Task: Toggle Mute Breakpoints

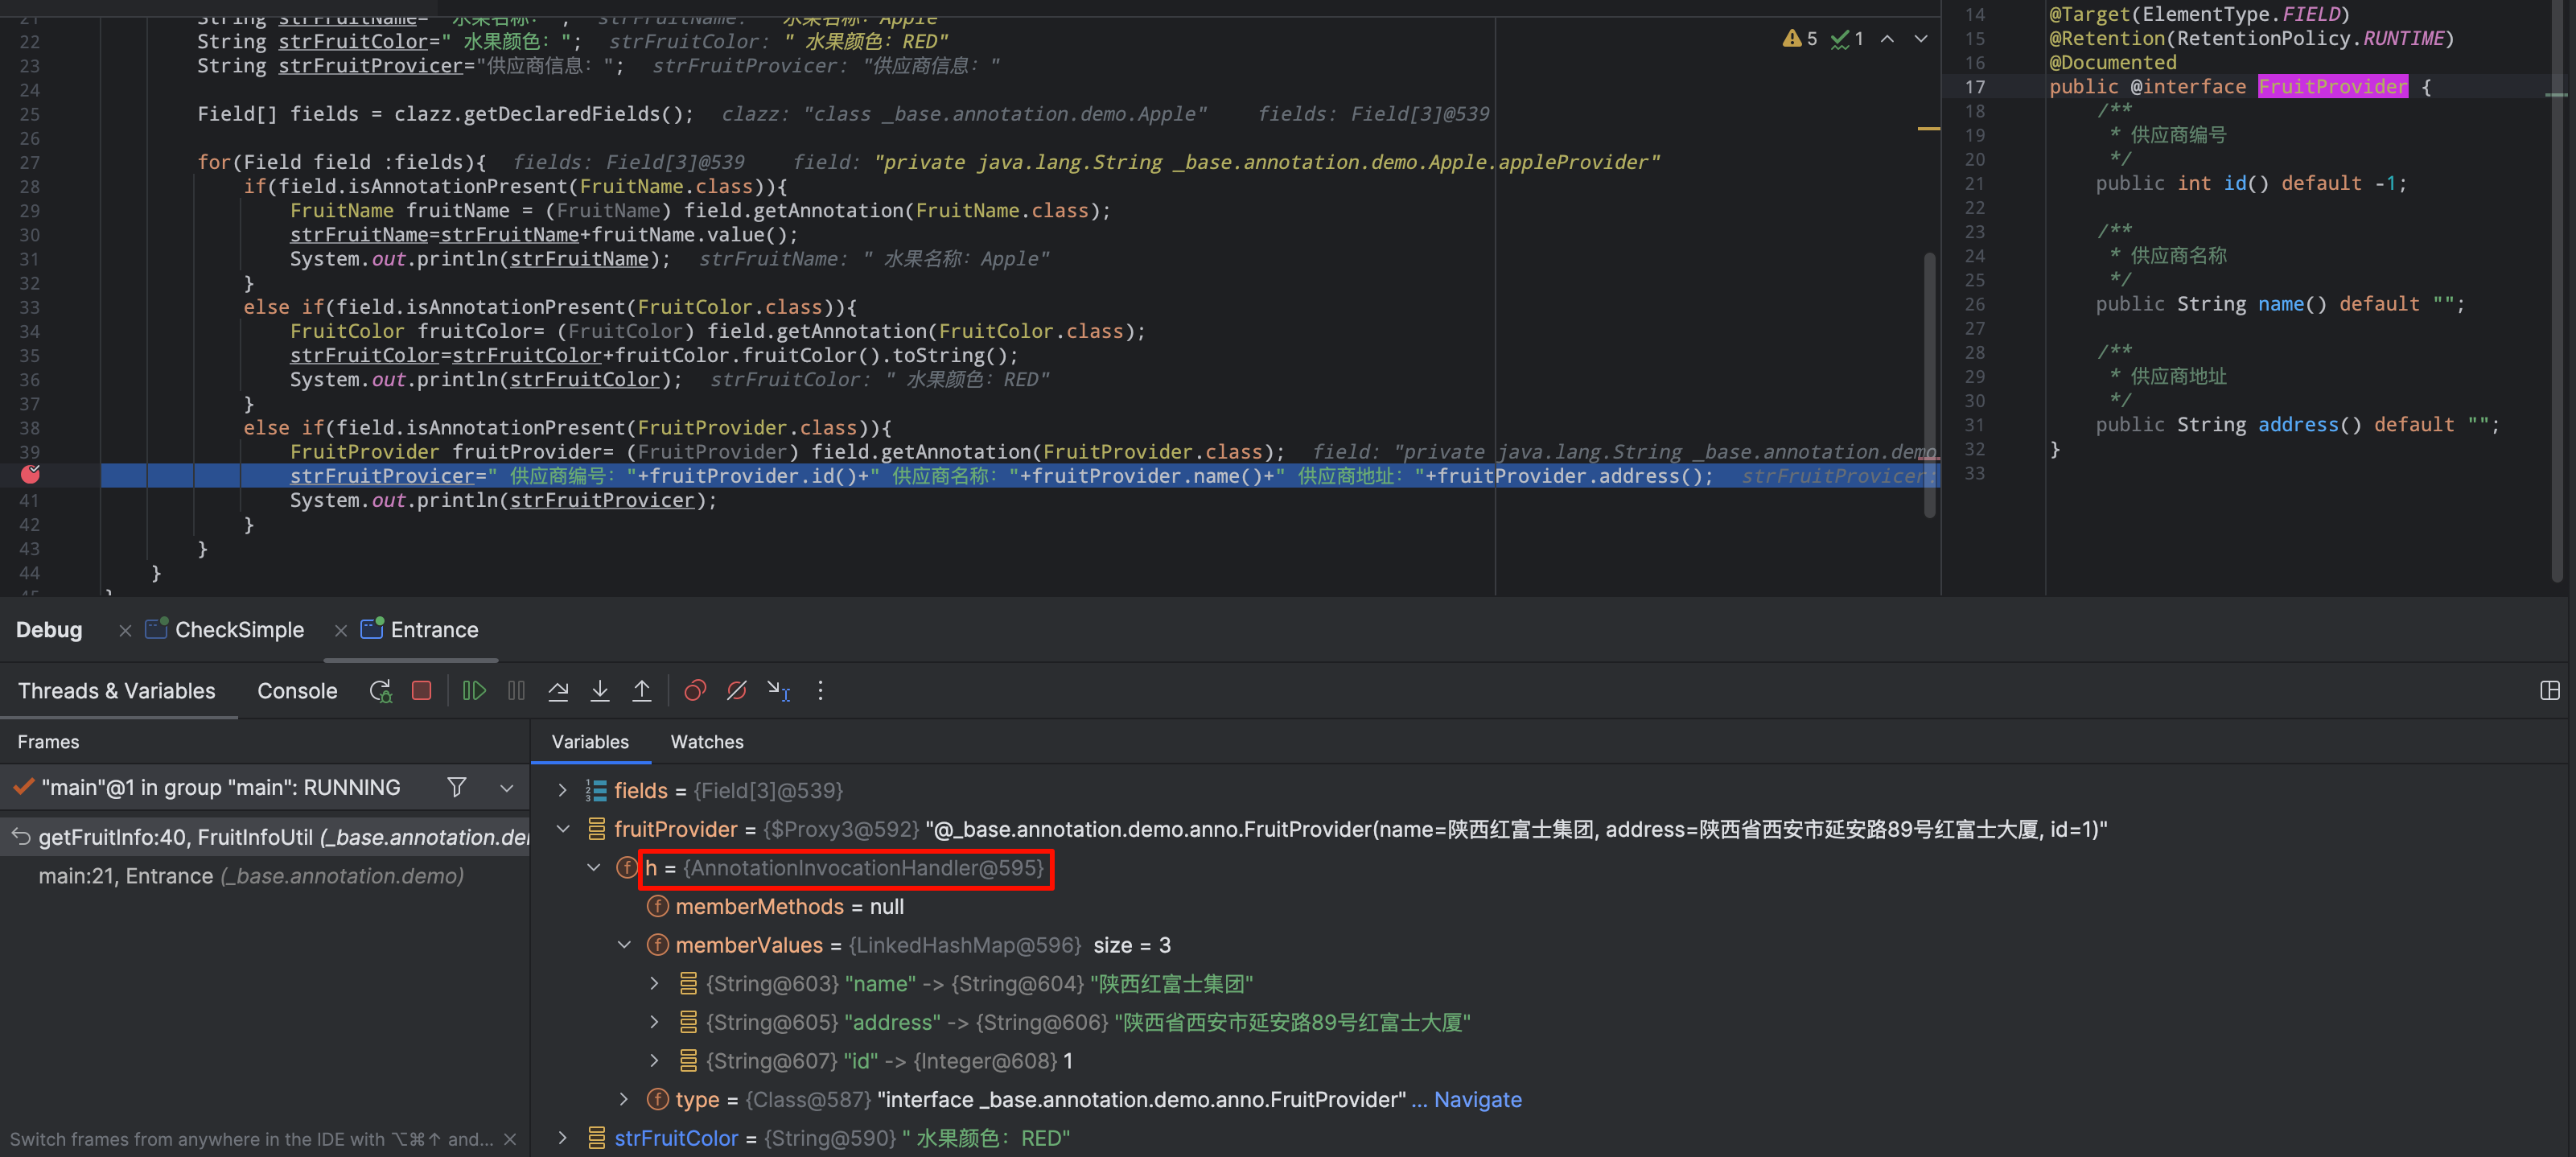Action: coord(737,691)
